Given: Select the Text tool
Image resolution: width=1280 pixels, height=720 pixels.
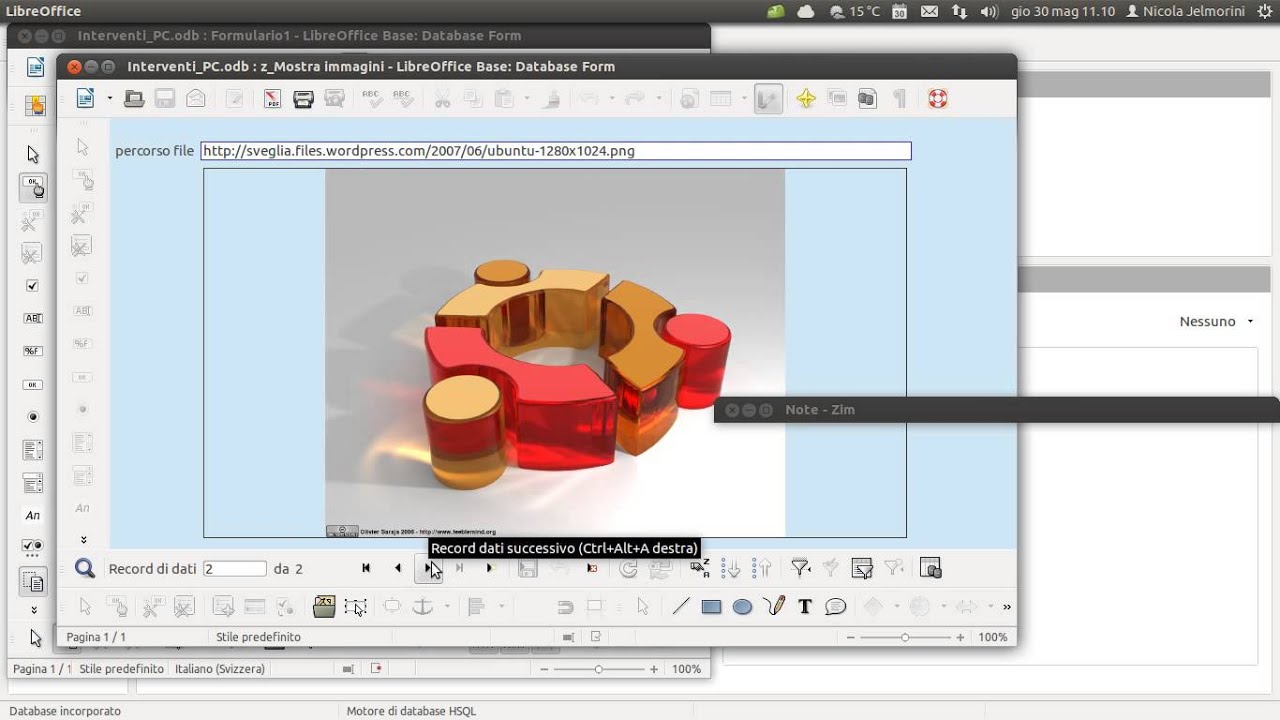Looking at the screenshot, I should tap(805, 606).
